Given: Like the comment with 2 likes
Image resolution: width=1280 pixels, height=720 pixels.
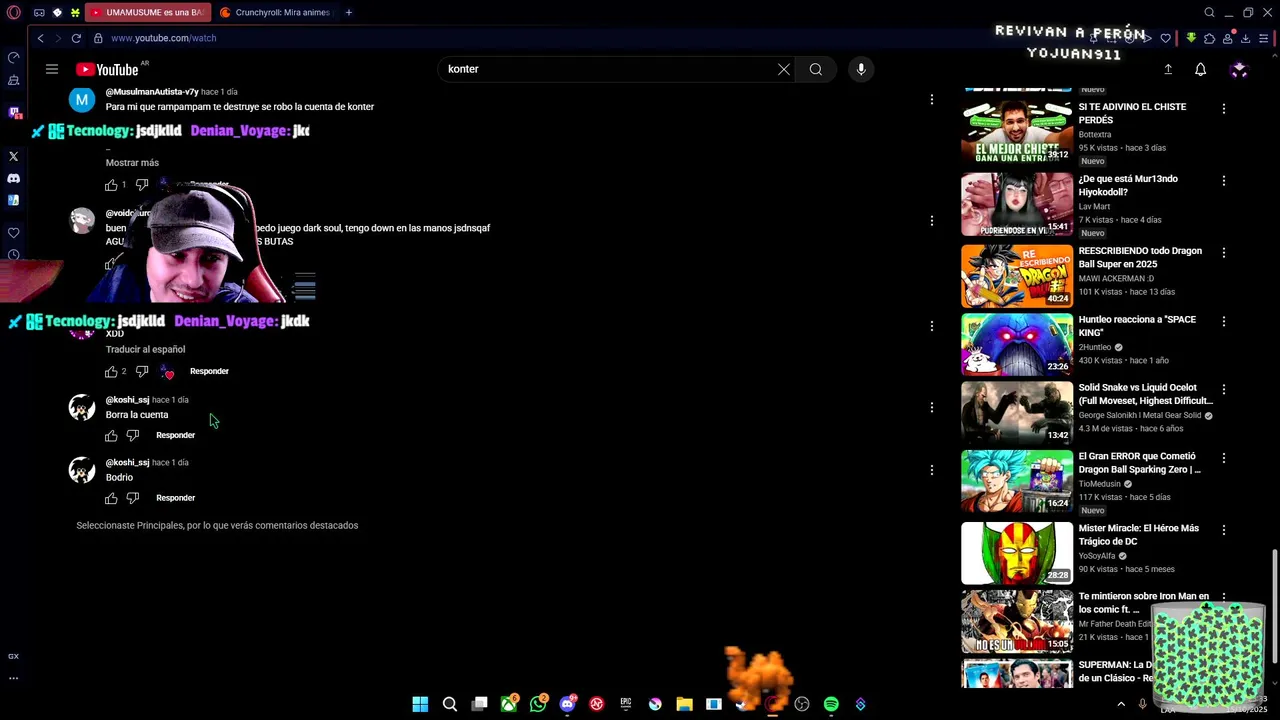Looking at the screenshot, I should pos(111,371).
